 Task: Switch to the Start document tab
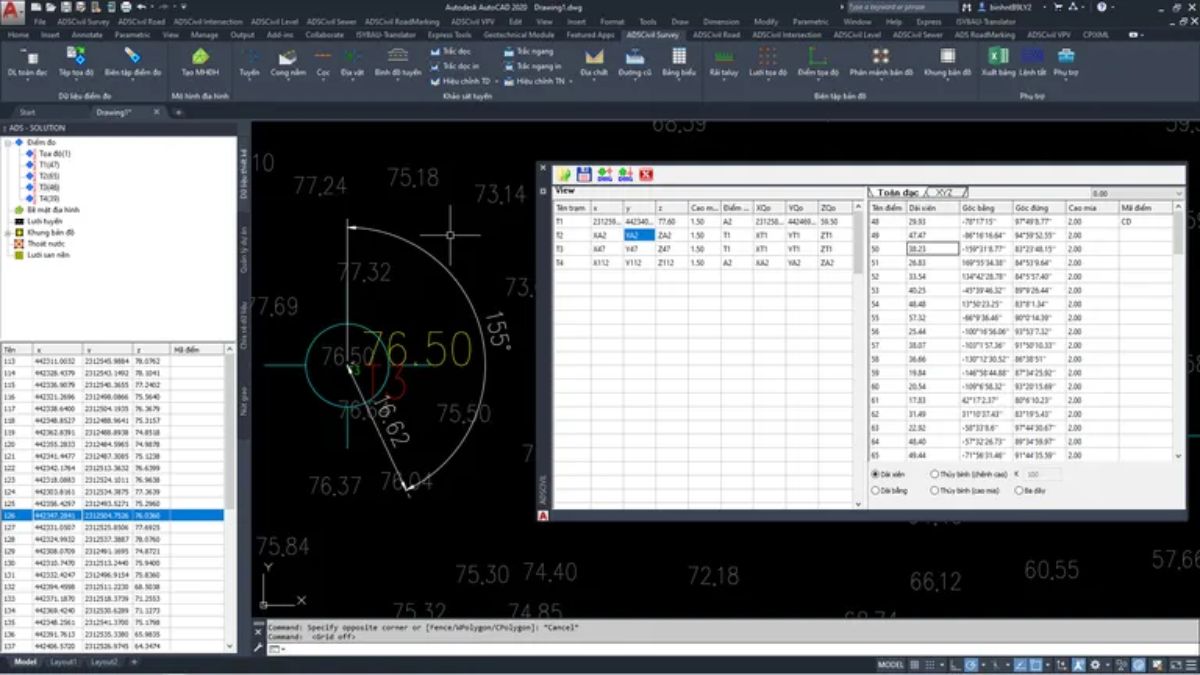click(27, 112)
